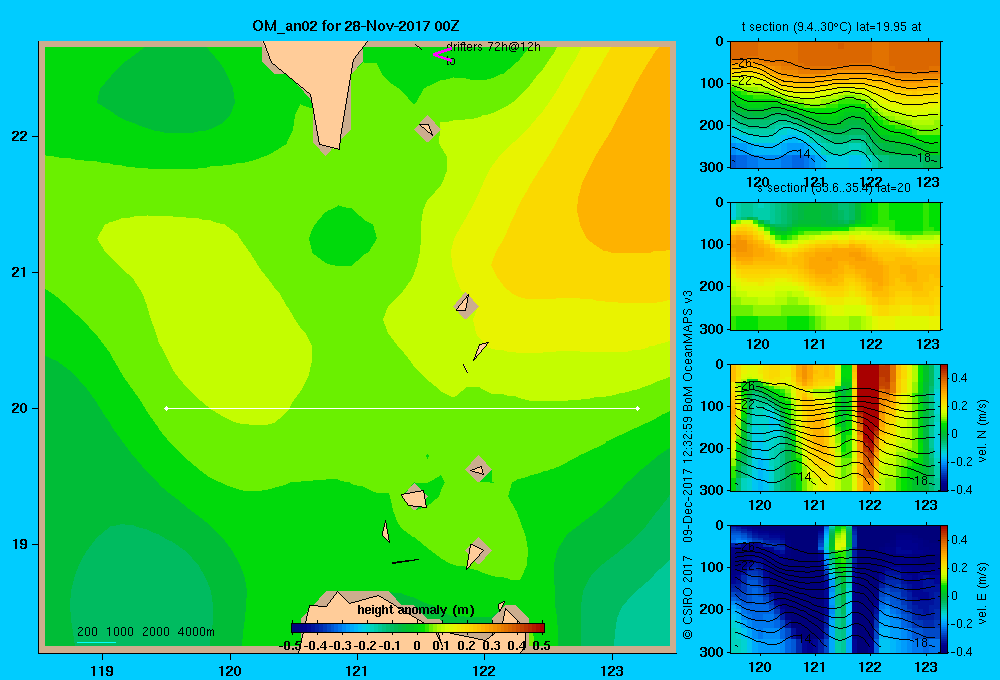Viewport: 1000px width, 680px height.
Task: Select the 'drifters 72h@12h' label
Action: (x=493, y=47)
